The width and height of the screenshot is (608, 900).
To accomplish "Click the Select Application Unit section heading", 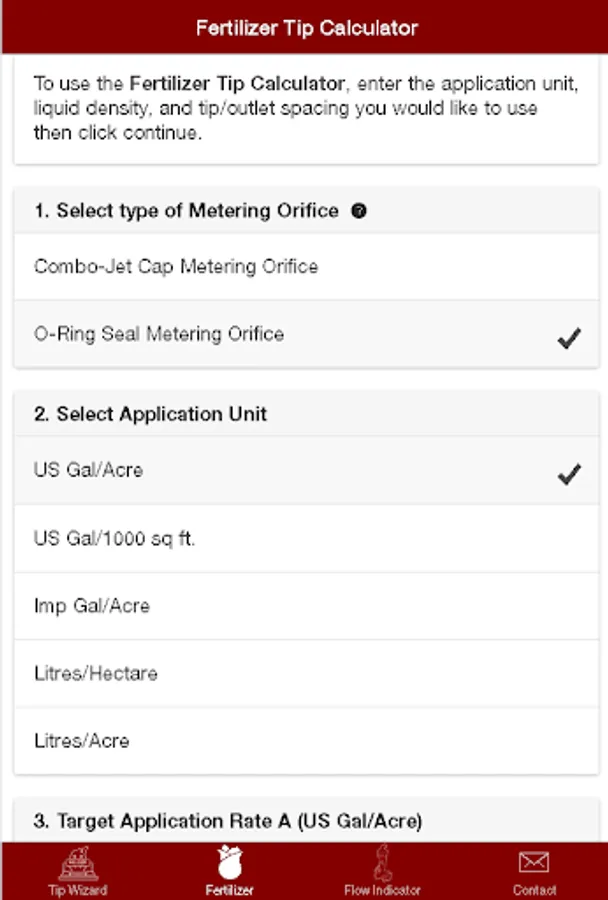I will pyautogui.click(x=150, y=414).
